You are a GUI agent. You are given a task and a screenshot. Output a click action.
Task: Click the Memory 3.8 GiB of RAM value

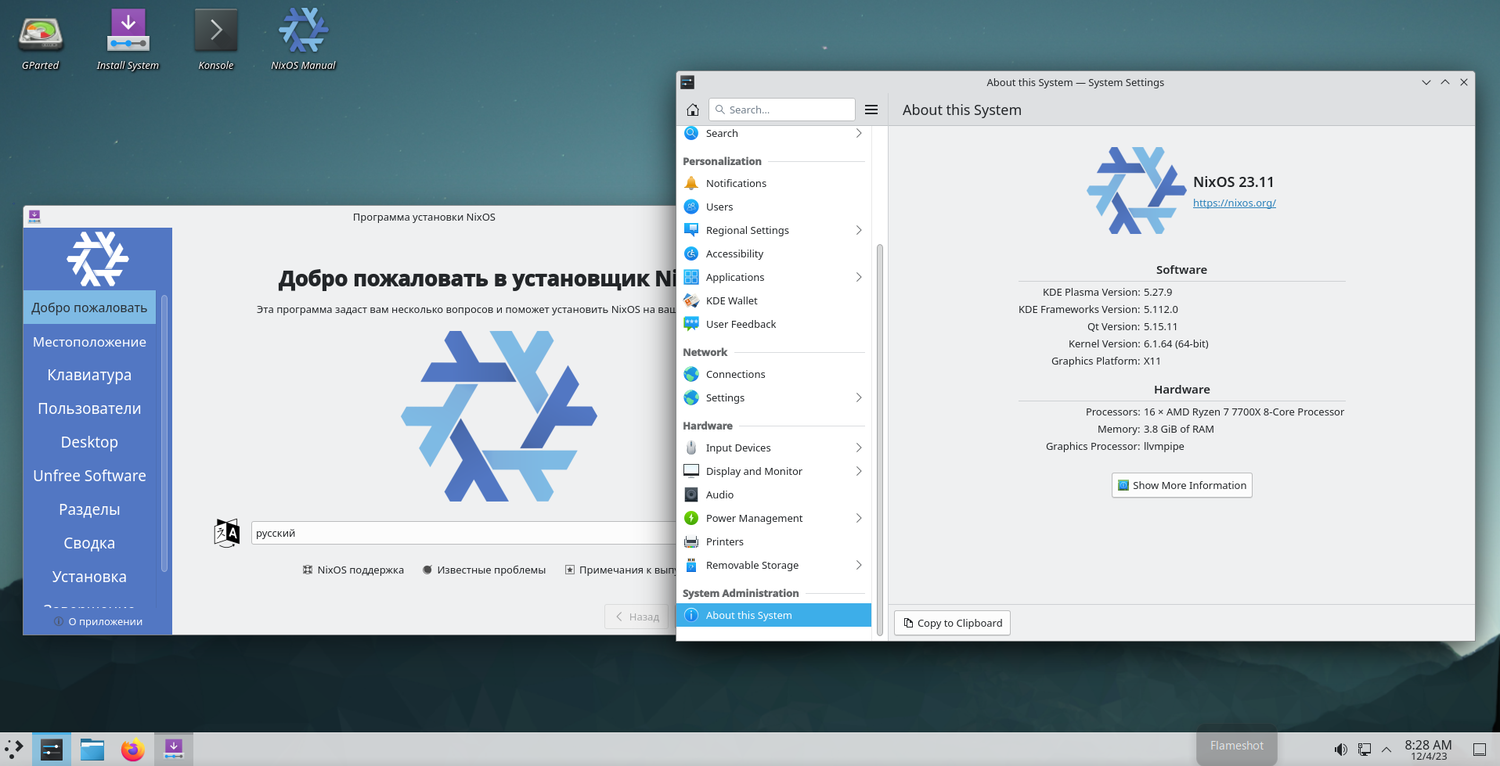pyautogui.click(x=1179, y=429)
